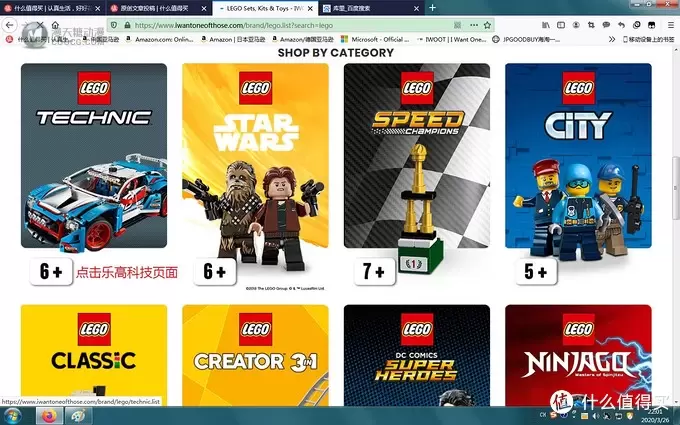Click the undo arrow toolbar icon
680x425 pixels.
[621, 25]
